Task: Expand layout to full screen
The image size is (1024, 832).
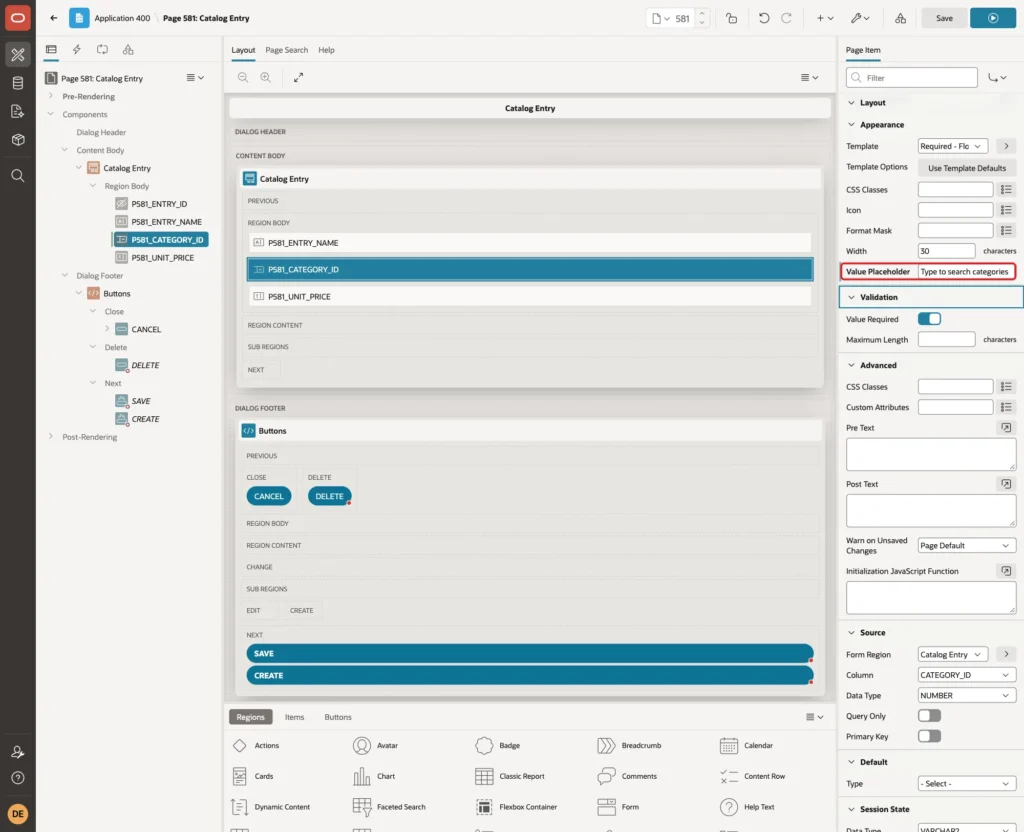Action: pyautogui.click(x=298, y=77)
